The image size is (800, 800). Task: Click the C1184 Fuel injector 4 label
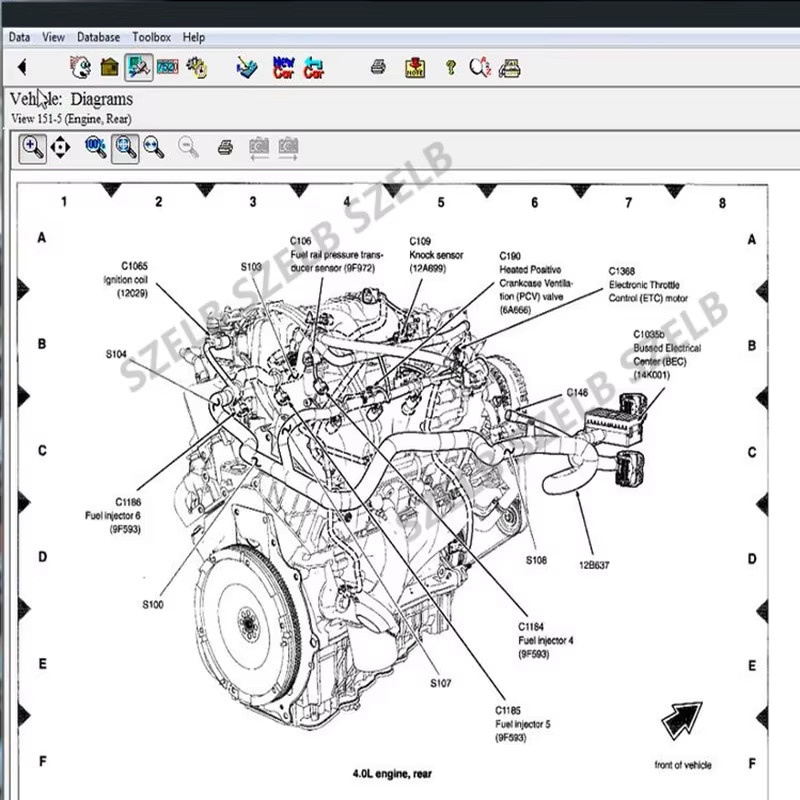click(546, 640)
